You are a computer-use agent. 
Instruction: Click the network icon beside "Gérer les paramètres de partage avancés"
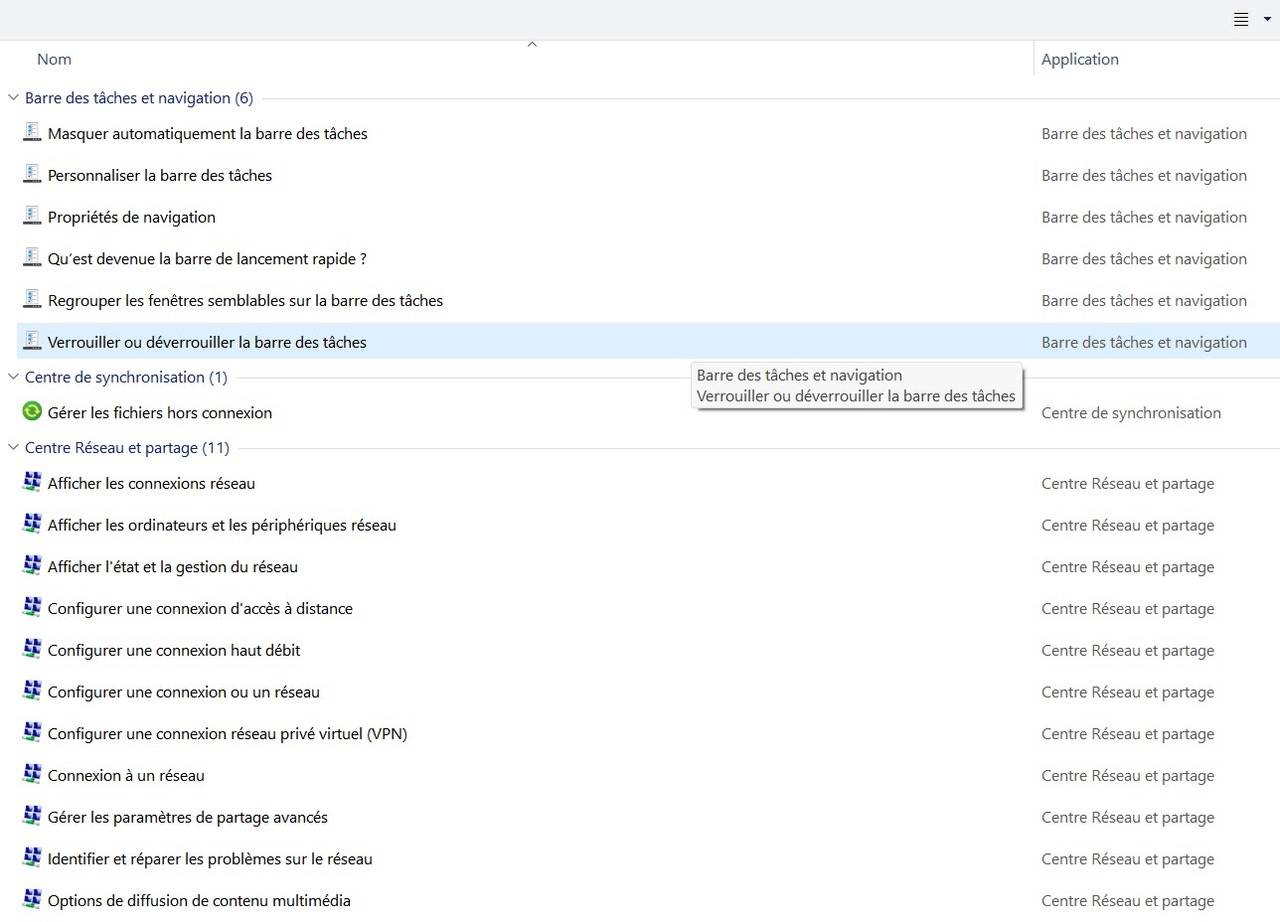pyautogui.click(x=31, y=816)
